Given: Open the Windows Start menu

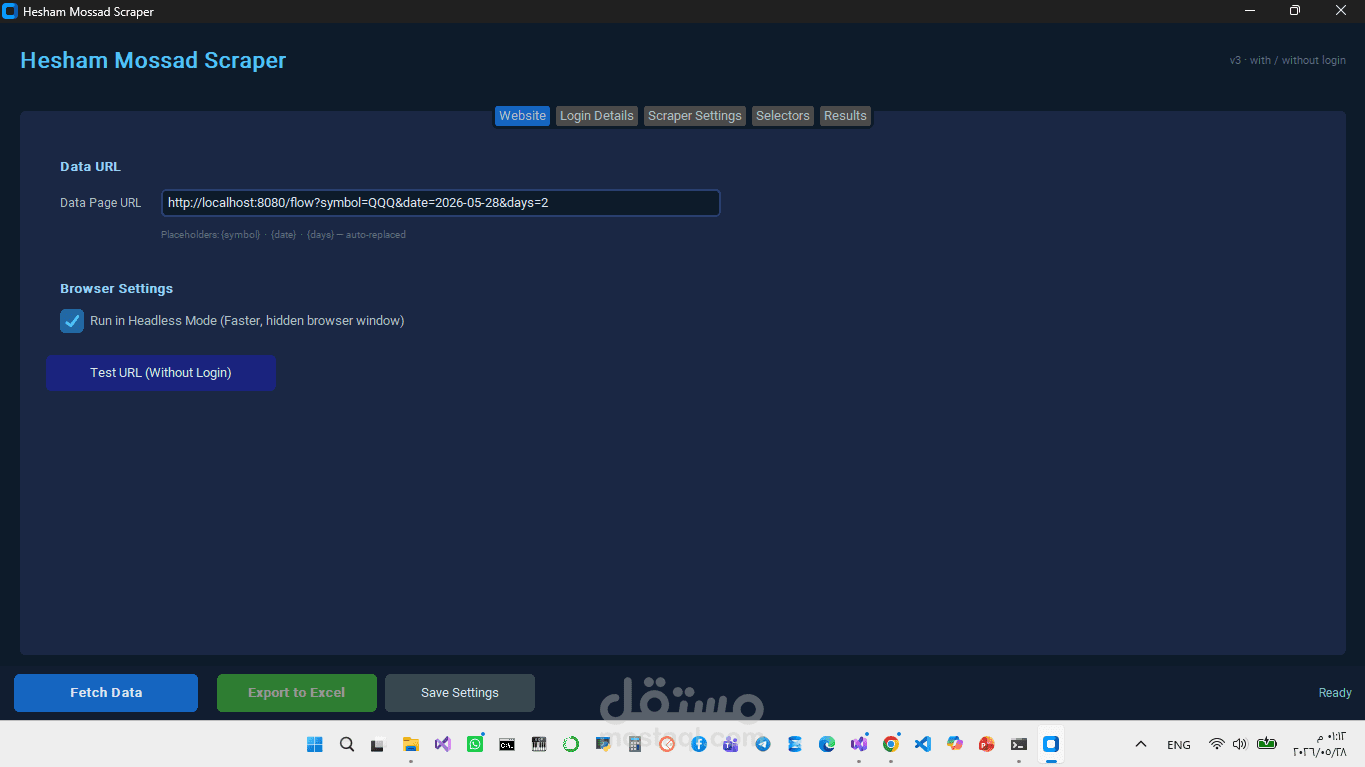Looking at the screenshot, I should (x=315, y=744).
